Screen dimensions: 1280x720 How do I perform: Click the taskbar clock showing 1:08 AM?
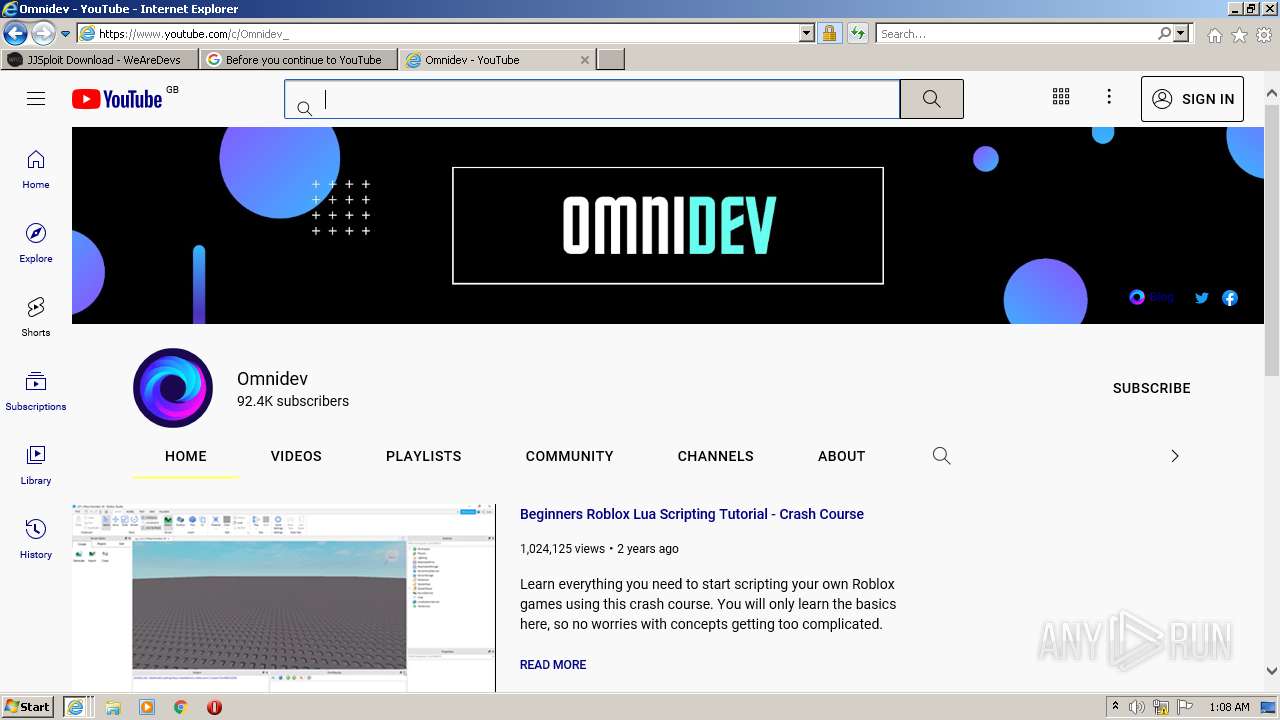pos(1229,707)
